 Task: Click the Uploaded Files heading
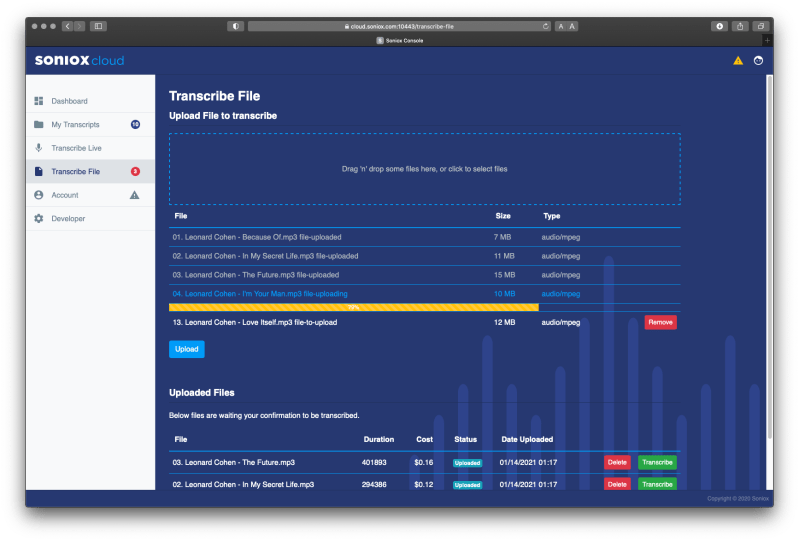tap(202, 393)
